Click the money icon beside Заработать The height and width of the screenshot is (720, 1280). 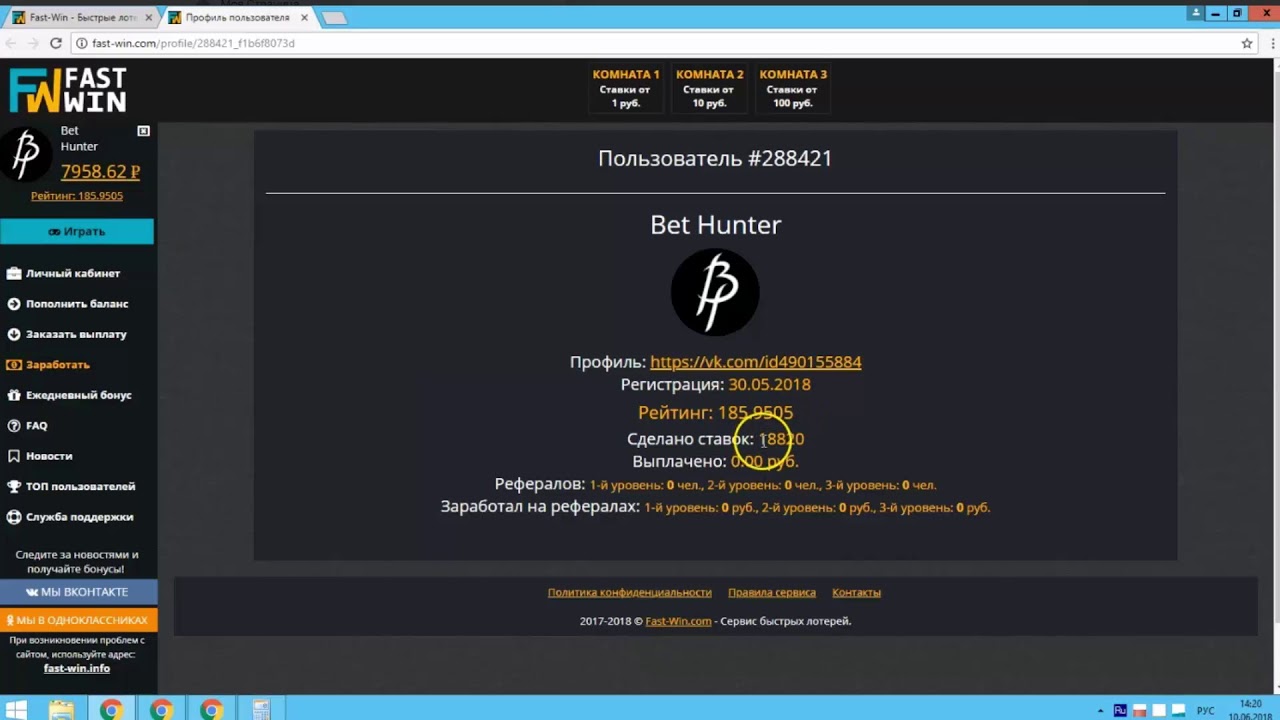click(x=14, y=365)
